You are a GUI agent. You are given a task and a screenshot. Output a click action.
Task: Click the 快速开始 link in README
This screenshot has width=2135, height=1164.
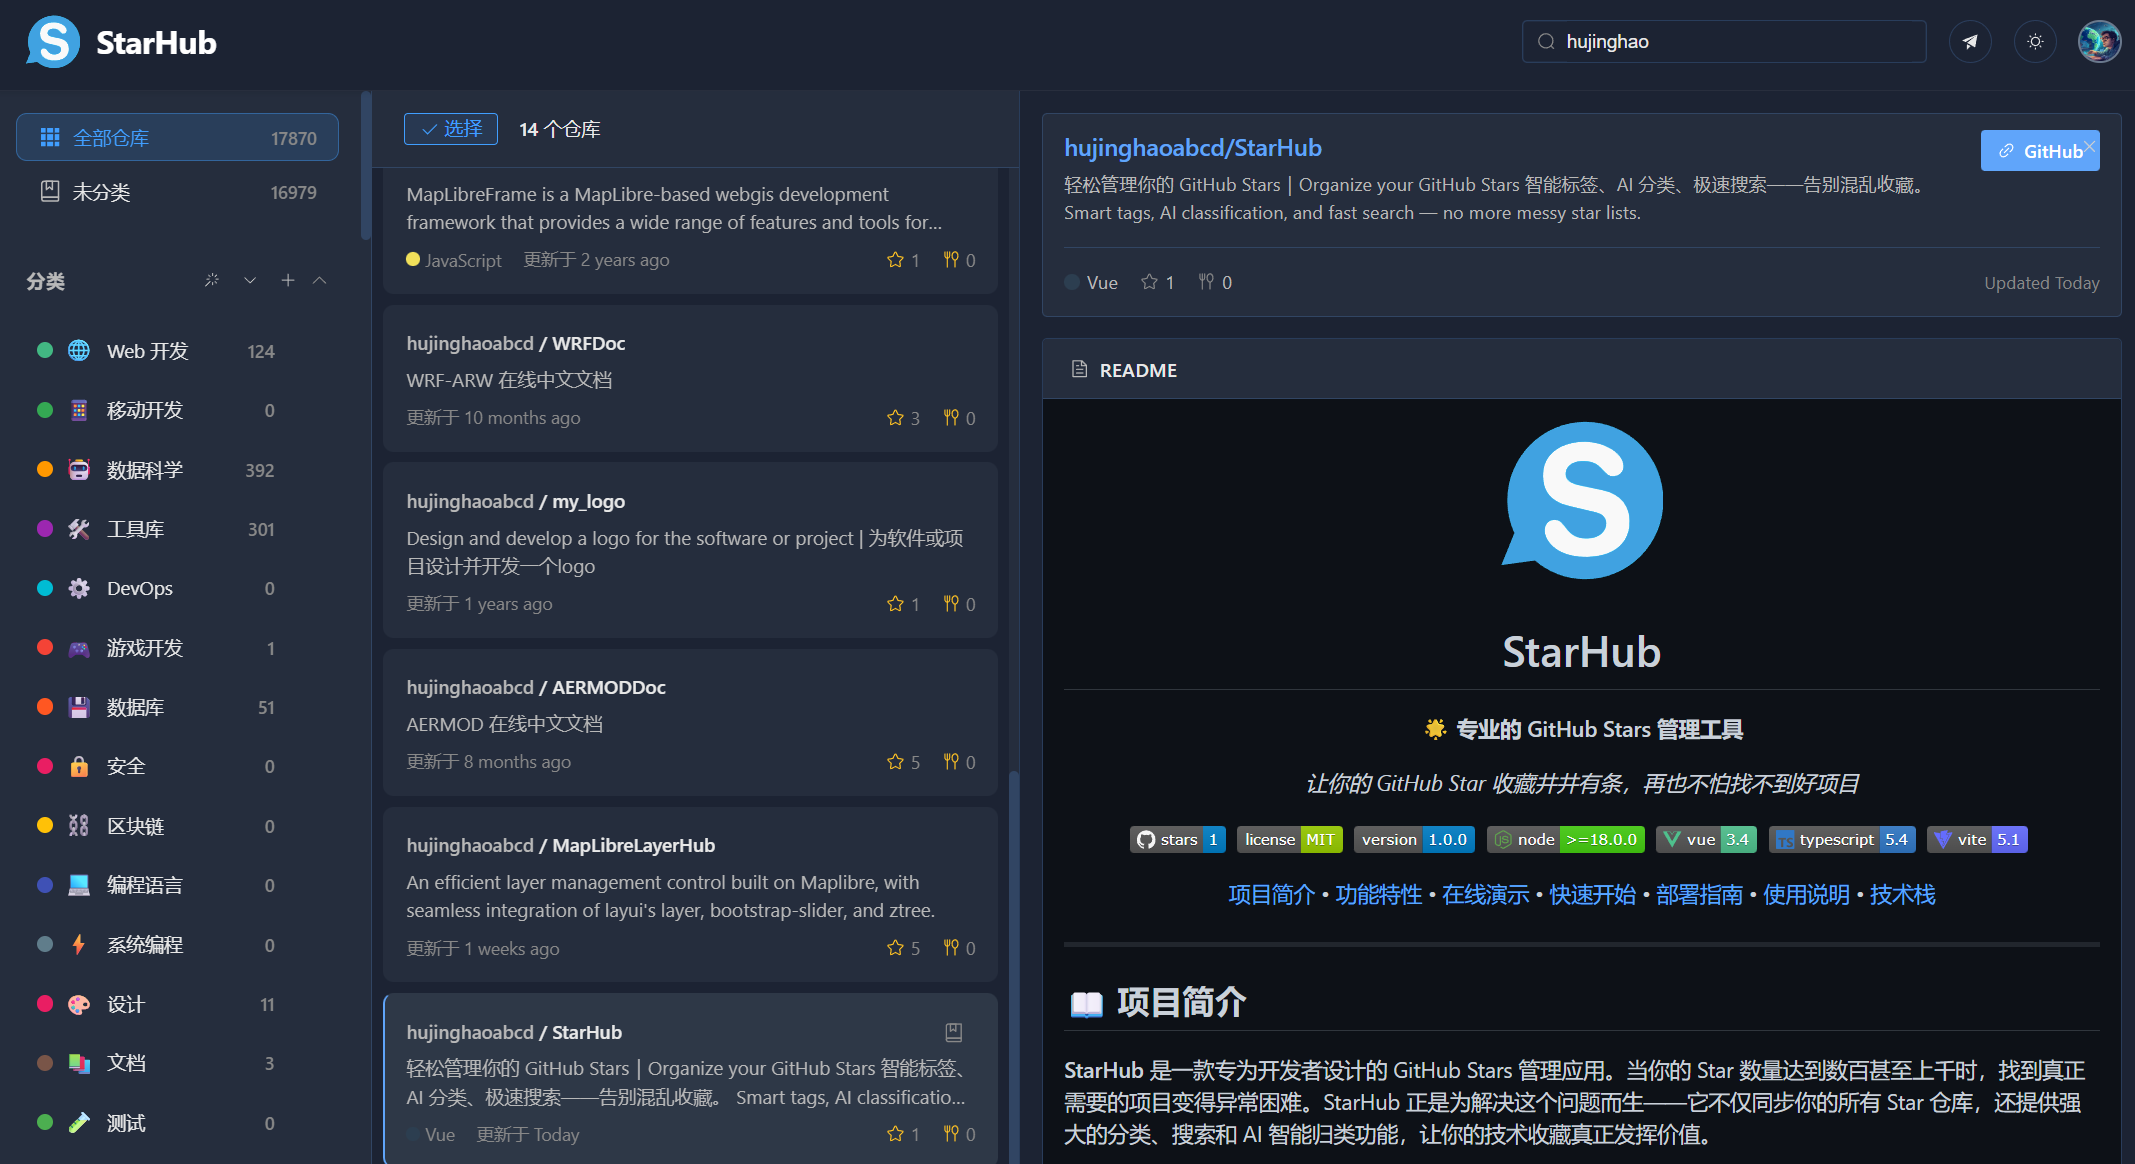tap(1592, 894)
